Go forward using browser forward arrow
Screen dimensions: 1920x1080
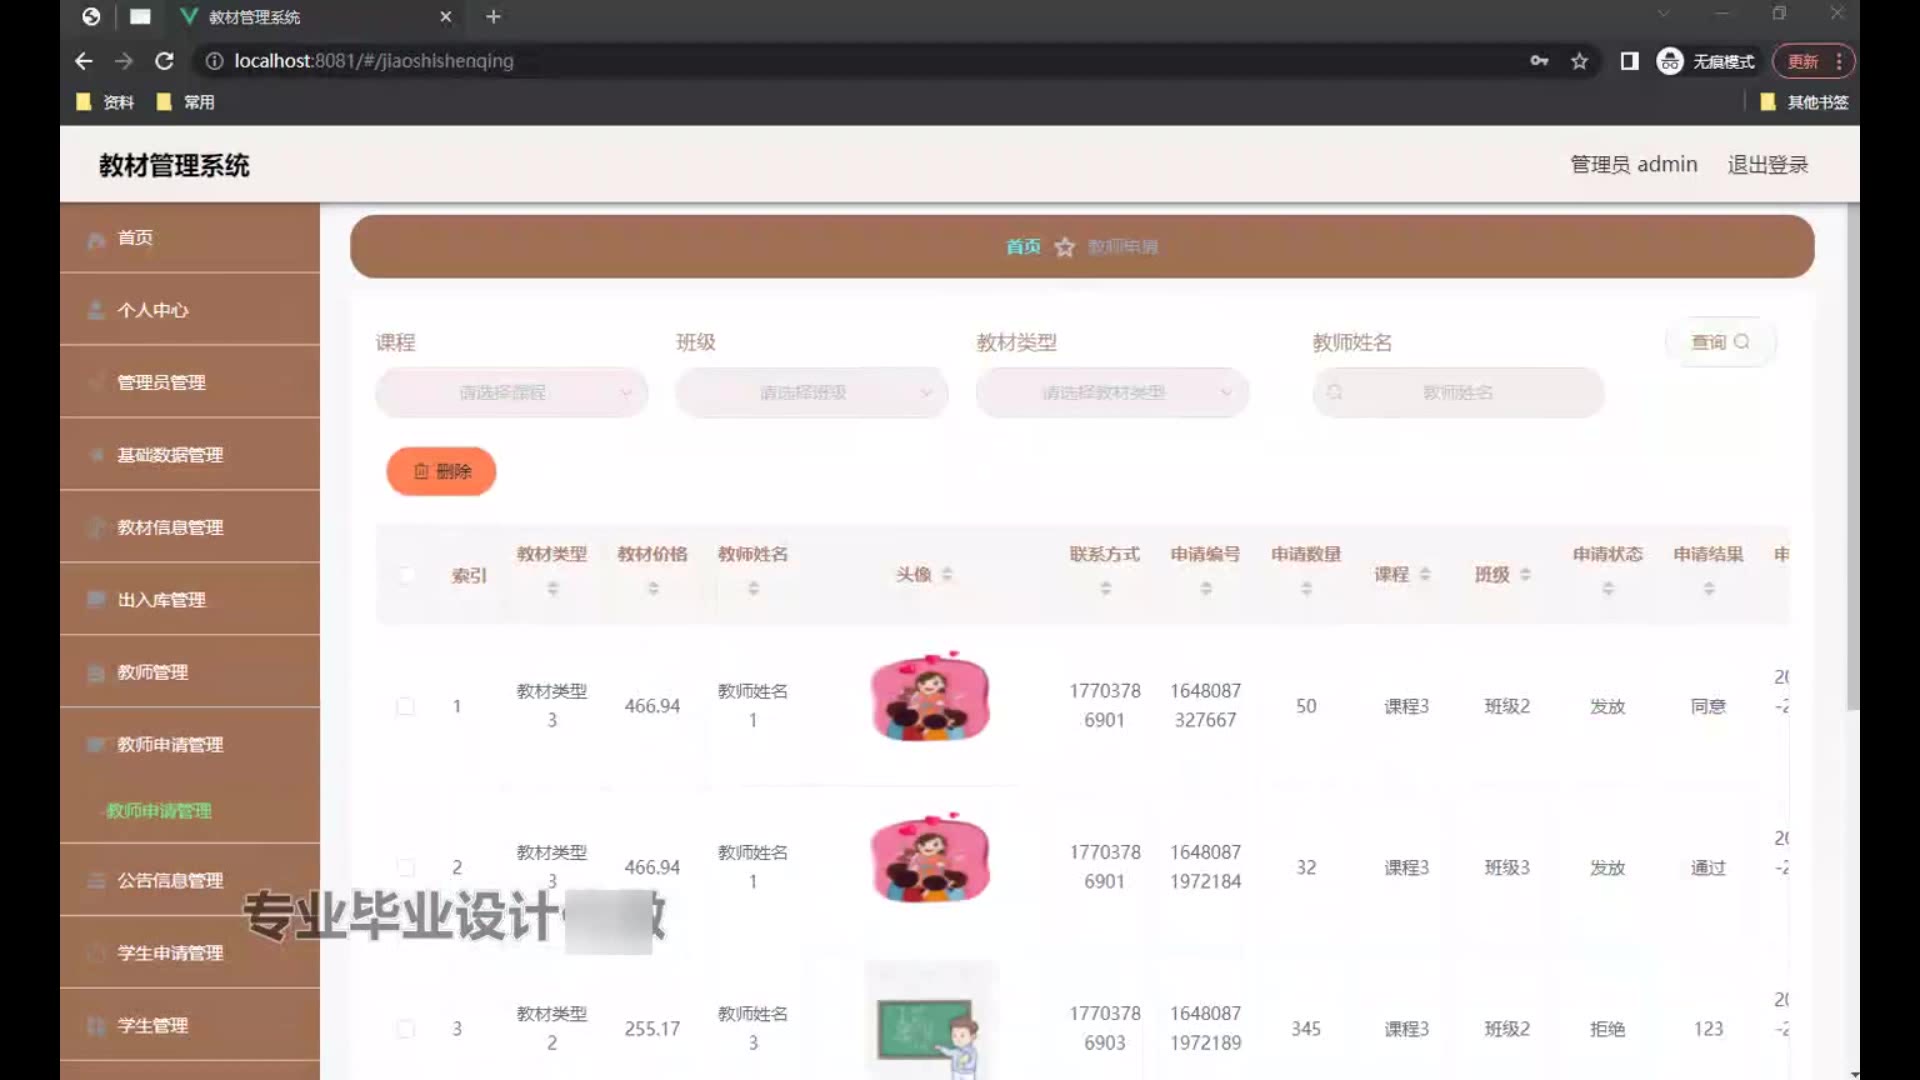(124, 61)
